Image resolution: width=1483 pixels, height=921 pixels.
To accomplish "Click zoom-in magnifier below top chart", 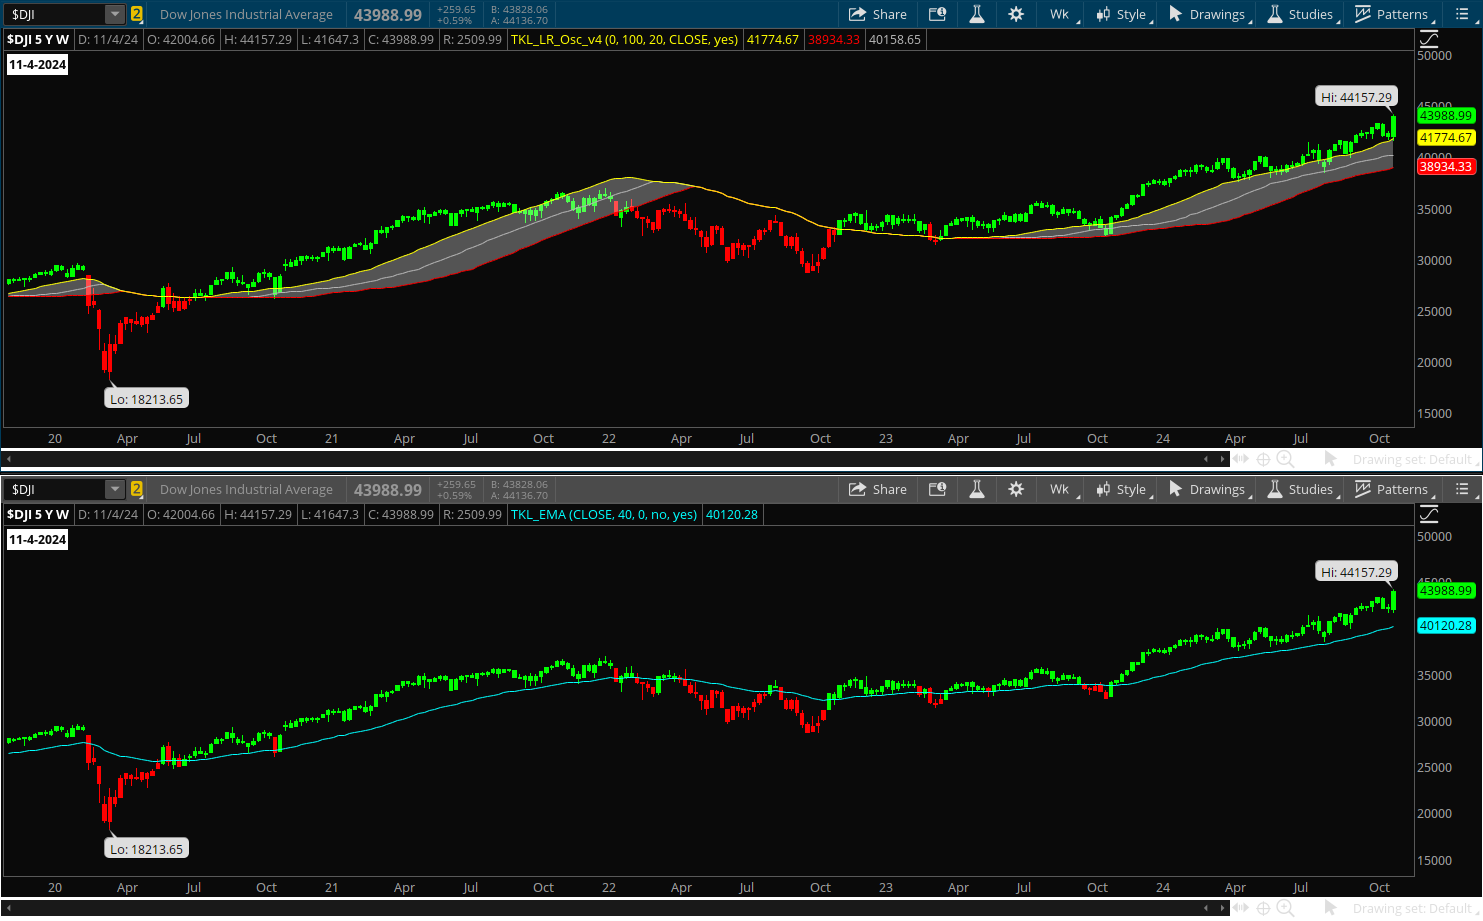I will 1285,459.
